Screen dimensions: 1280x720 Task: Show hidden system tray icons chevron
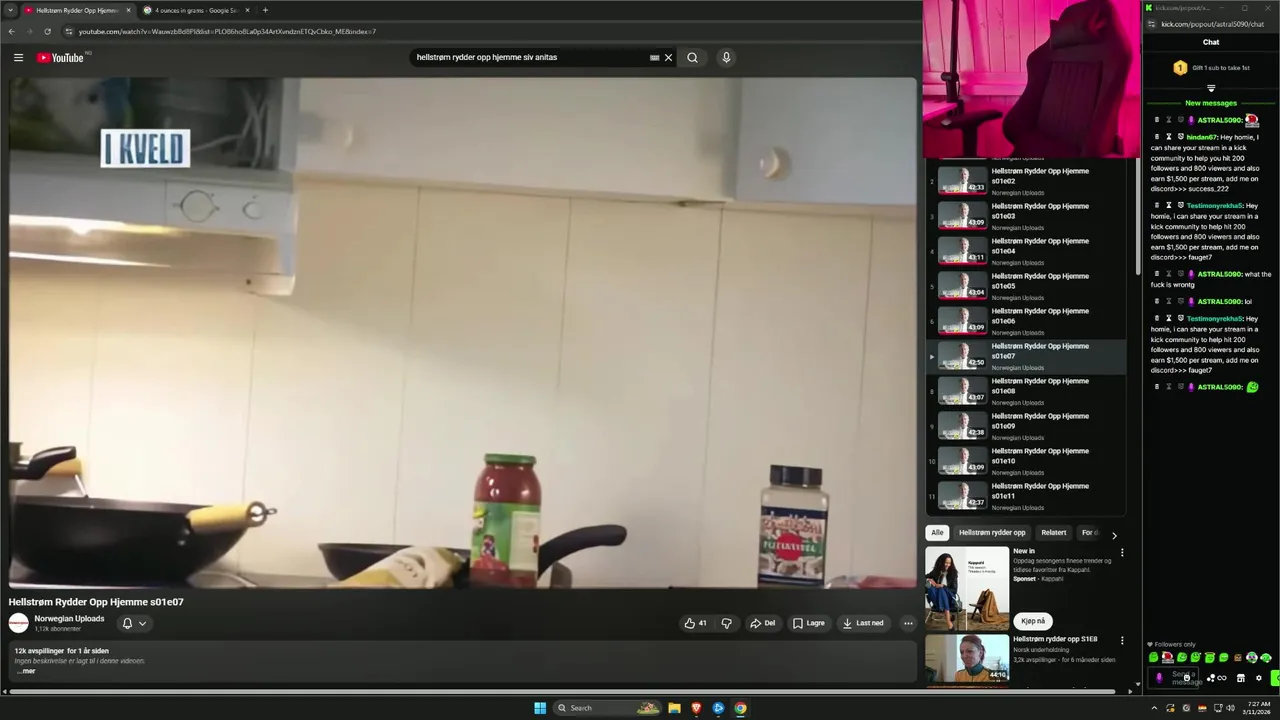(1154, 708)
